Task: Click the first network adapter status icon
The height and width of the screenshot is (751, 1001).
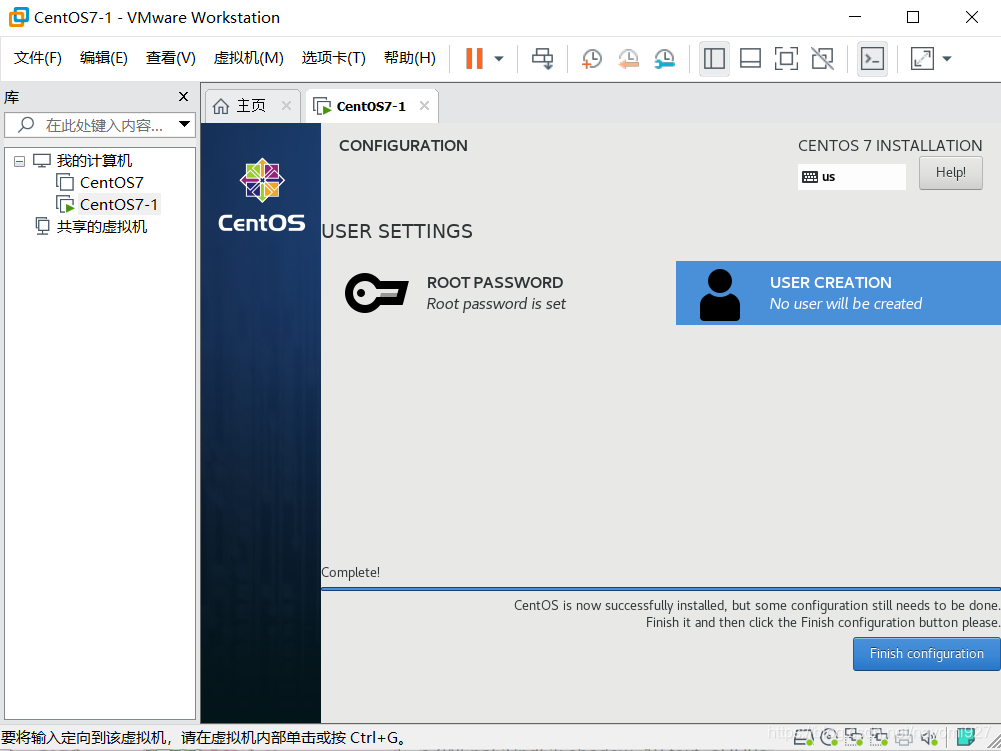Action: point(854,738)
